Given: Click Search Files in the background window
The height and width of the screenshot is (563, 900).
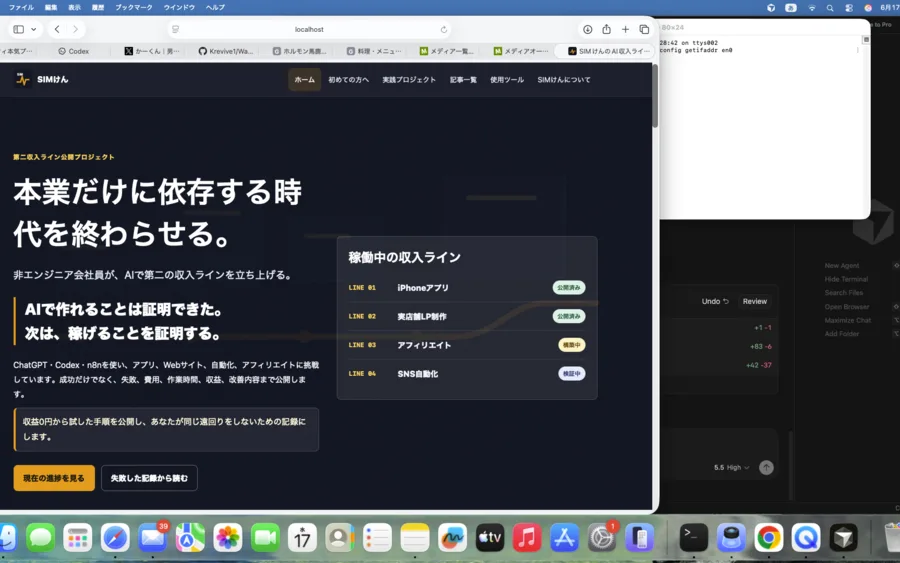Looking at the screenshot, I should coord(844,293).
